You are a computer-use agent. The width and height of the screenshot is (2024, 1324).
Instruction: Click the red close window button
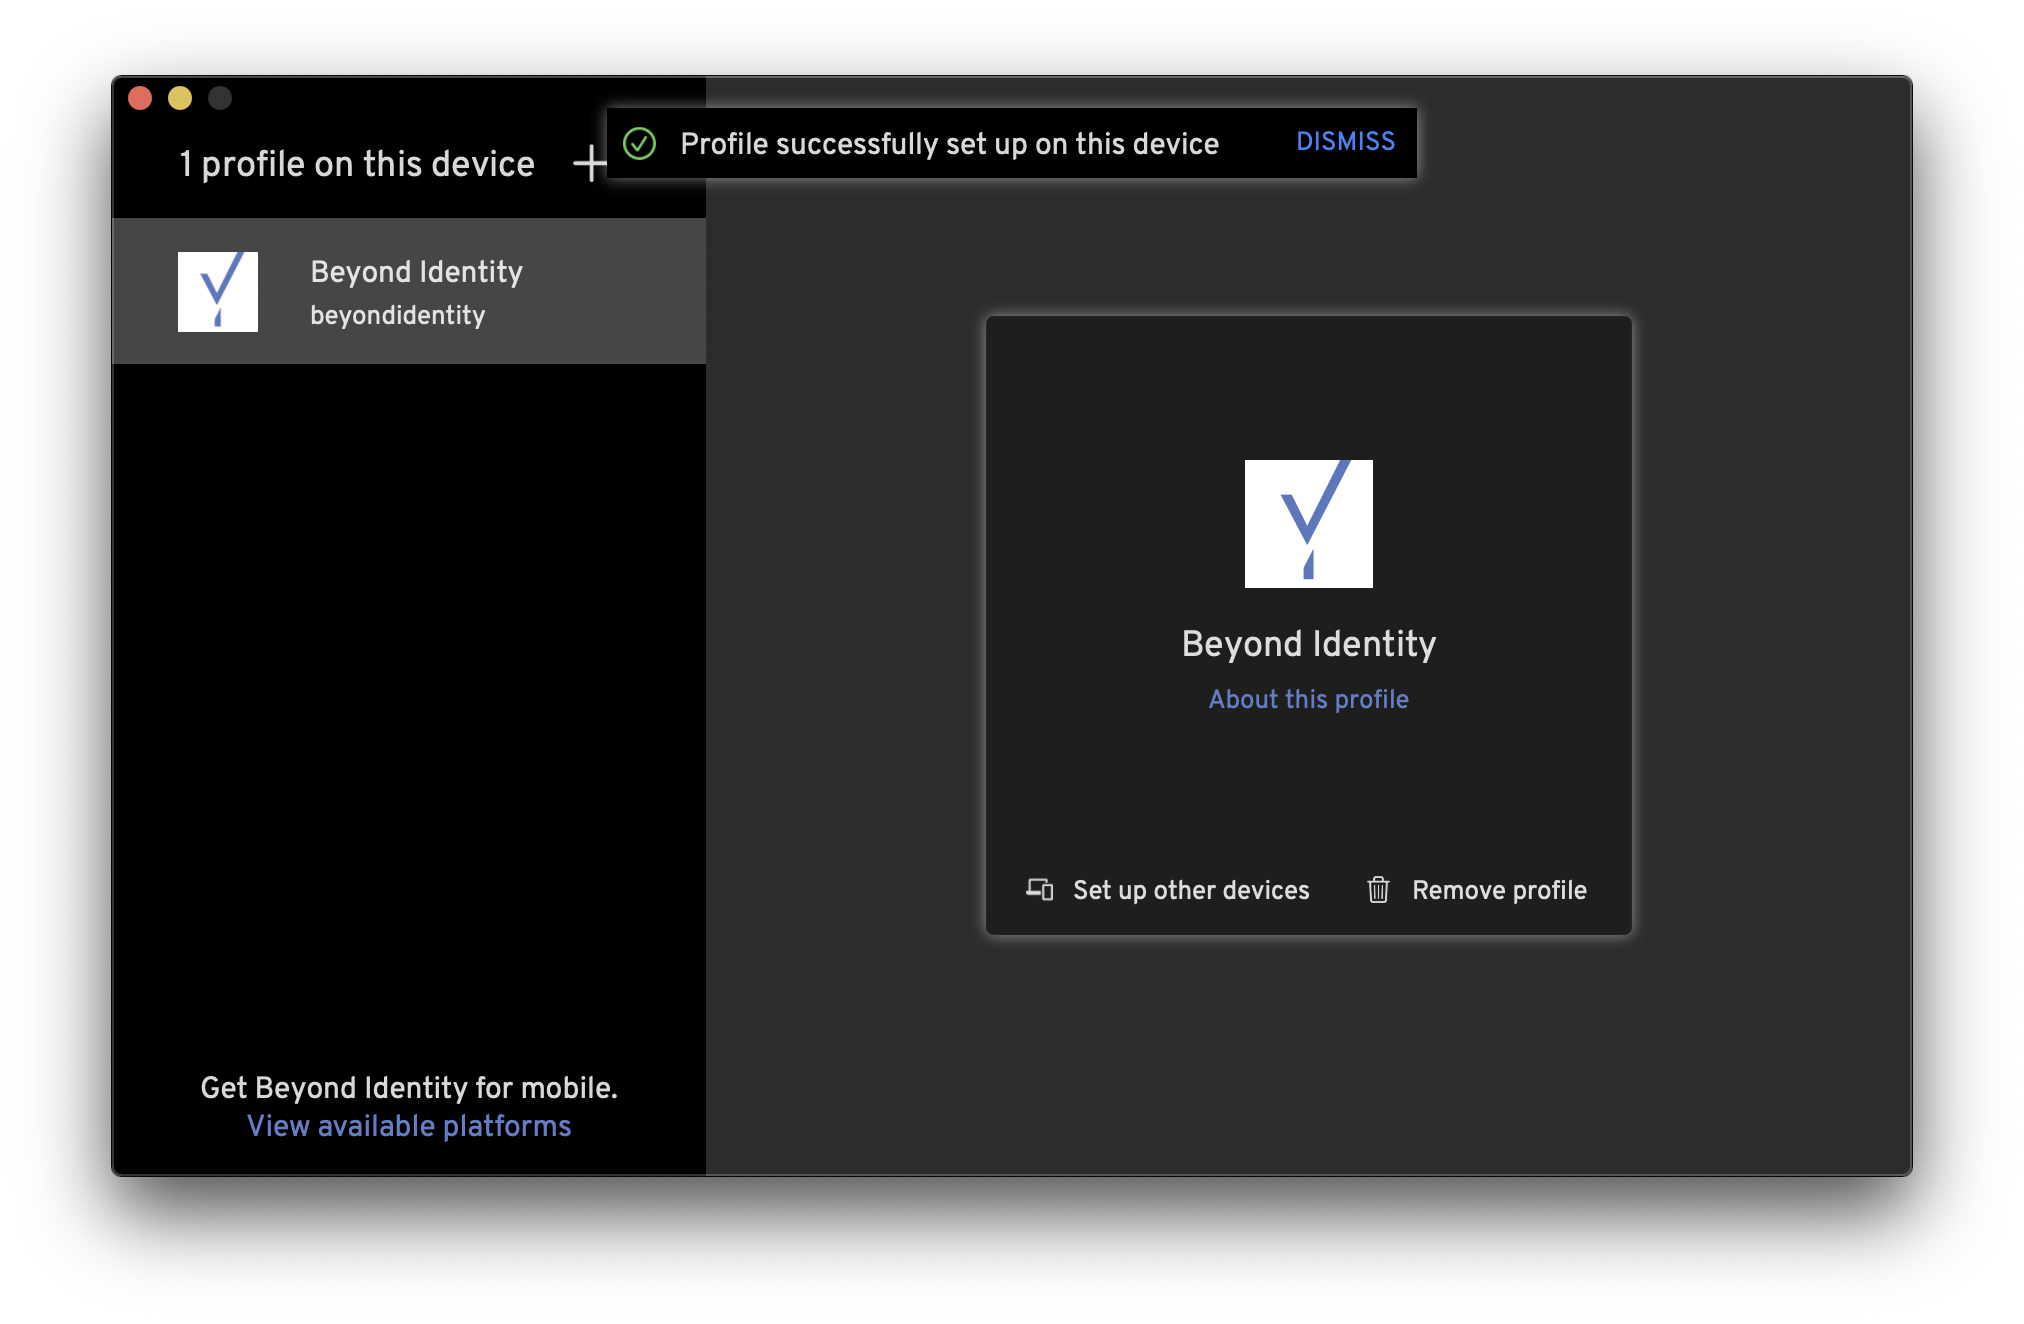click(x=140, y=98)
